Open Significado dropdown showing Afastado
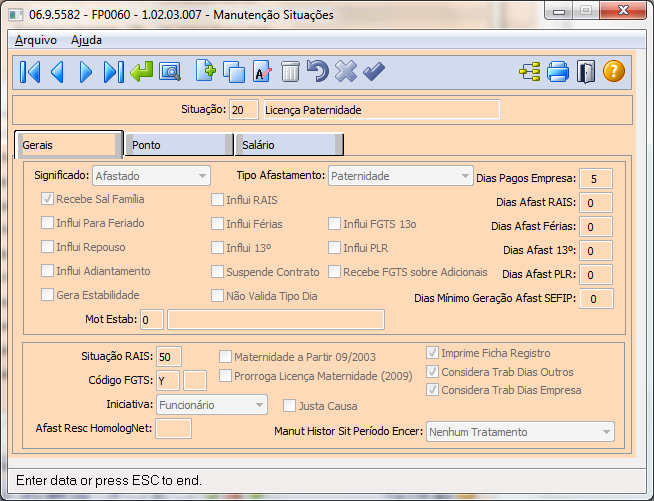The height and width of the screenshot is (501, 654). [x=151, y=176]
